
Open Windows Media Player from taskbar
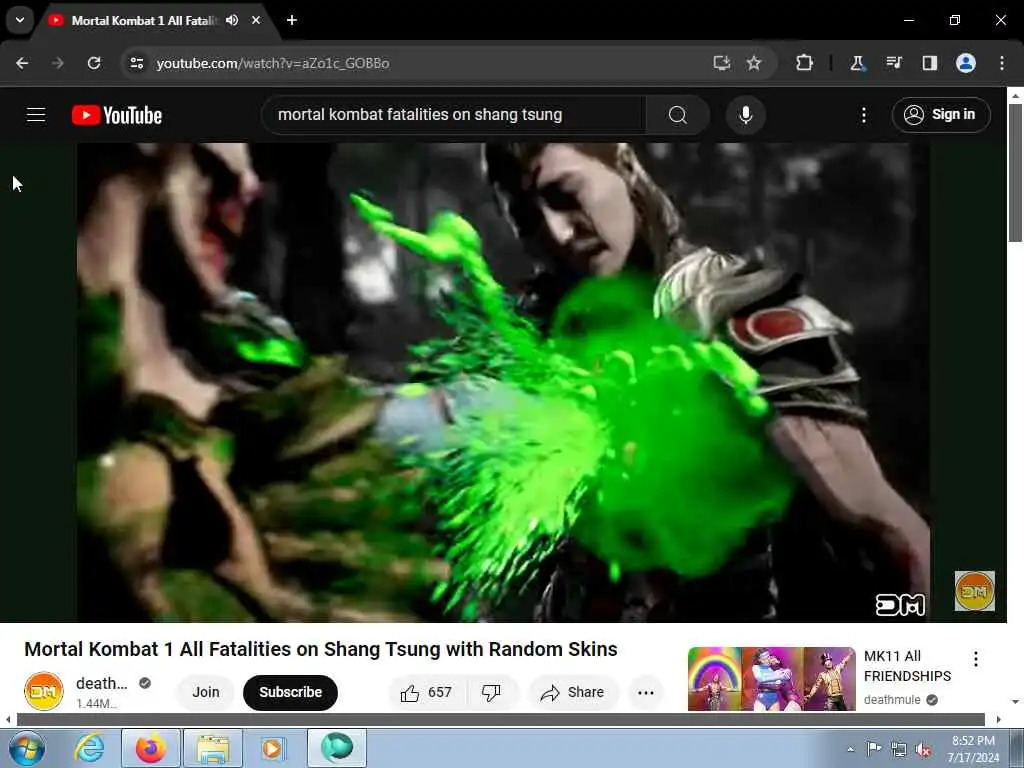273,748
